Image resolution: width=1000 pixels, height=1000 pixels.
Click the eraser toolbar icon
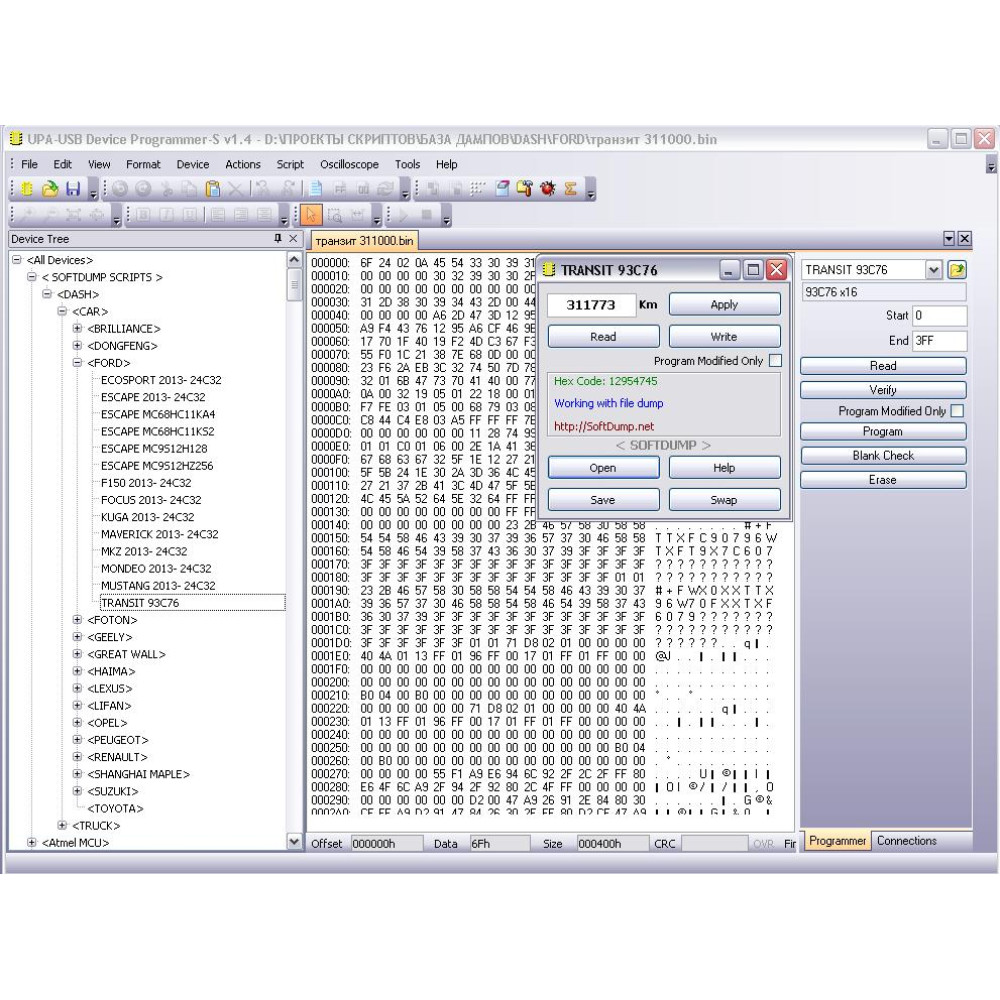click(503, 189)
